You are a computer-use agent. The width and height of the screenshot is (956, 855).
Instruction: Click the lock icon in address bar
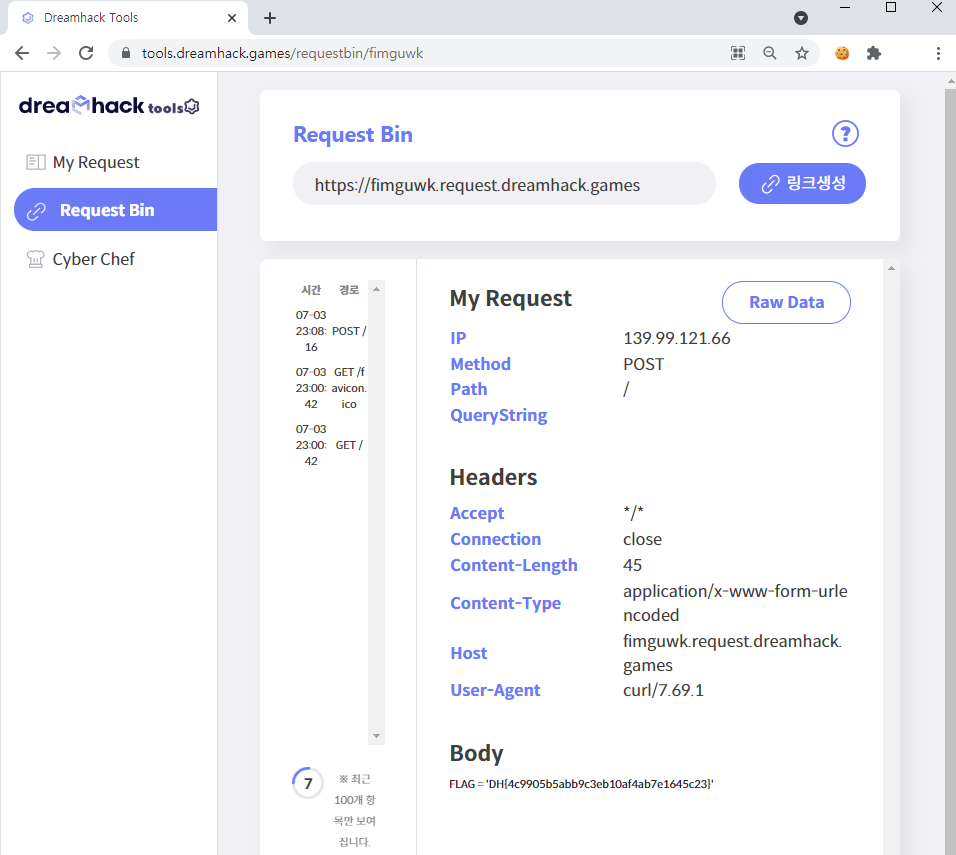(x=126, y=53)
